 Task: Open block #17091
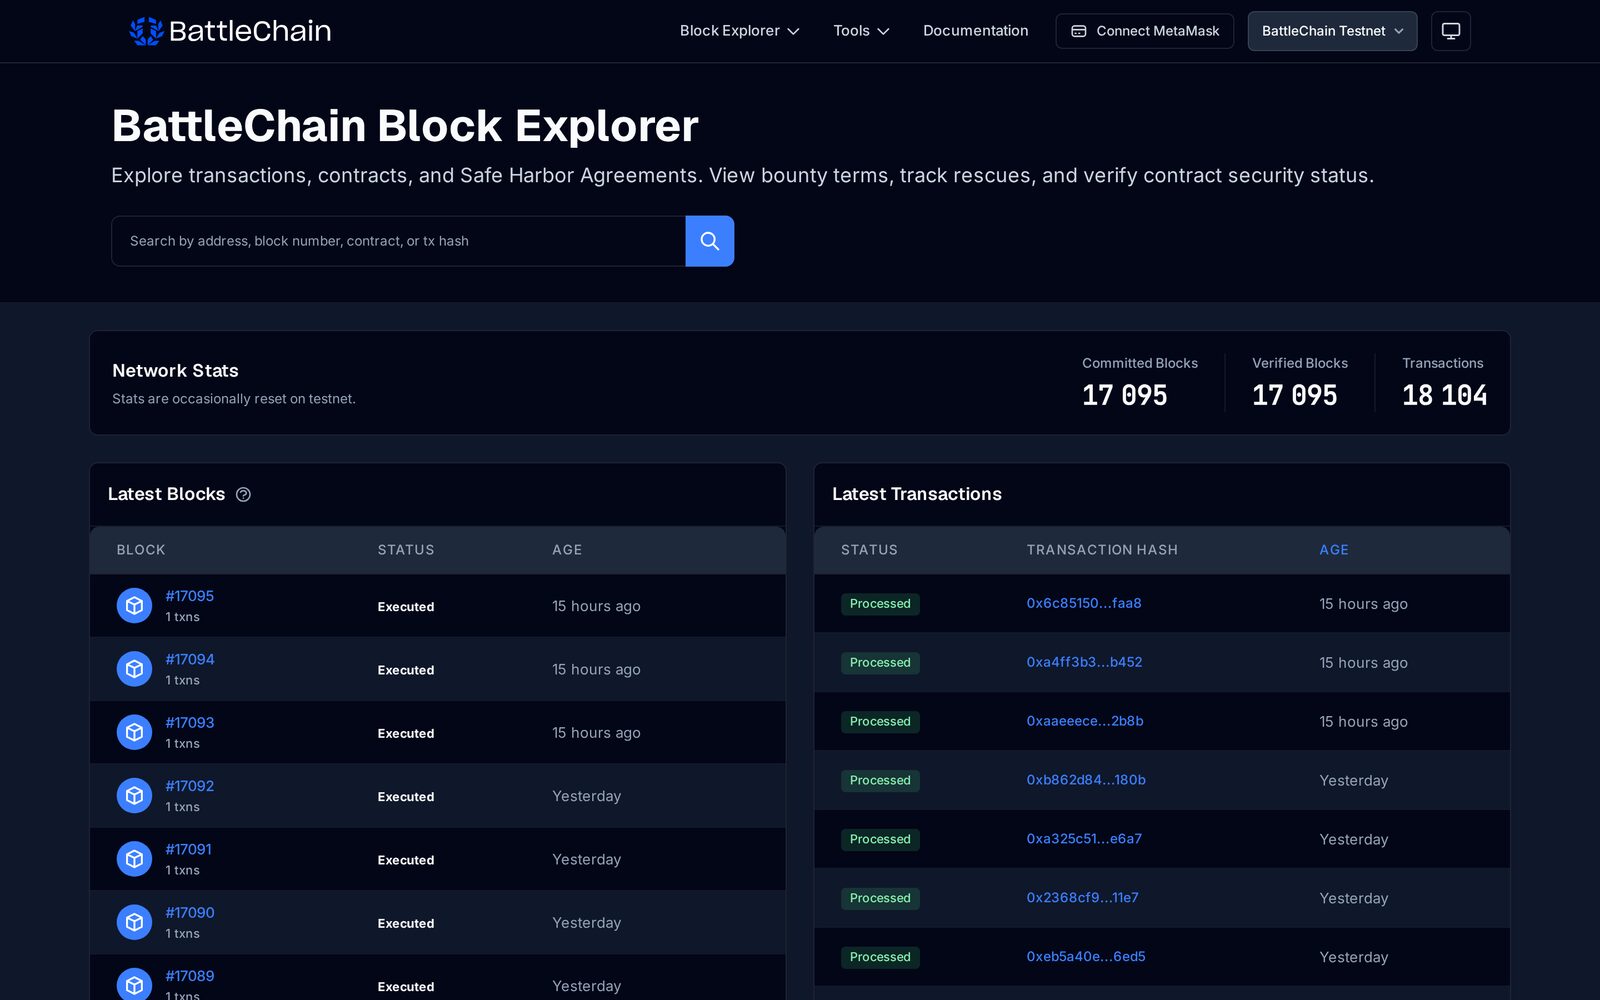pos(189,849)
